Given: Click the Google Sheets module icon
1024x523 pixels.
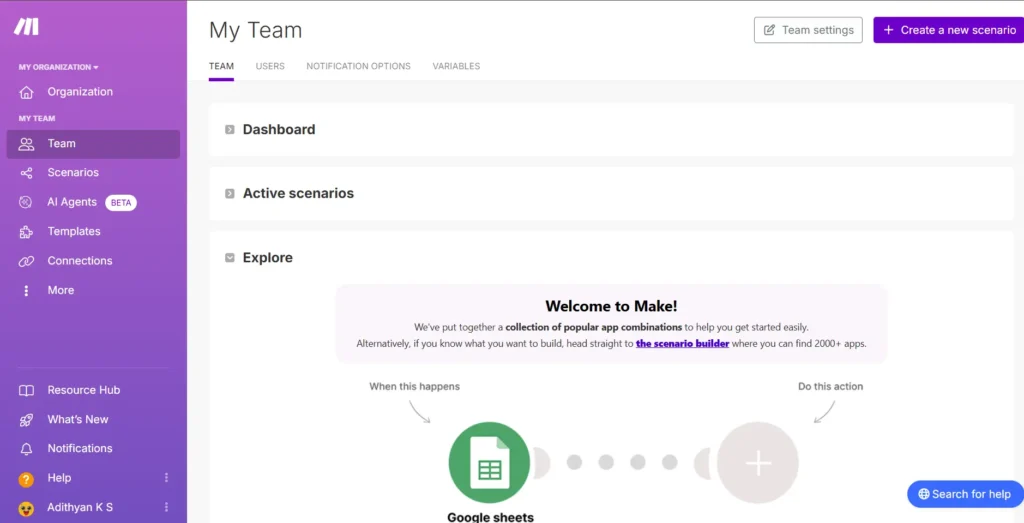Looking at the screenshot, I should click(x=489, y=462).
